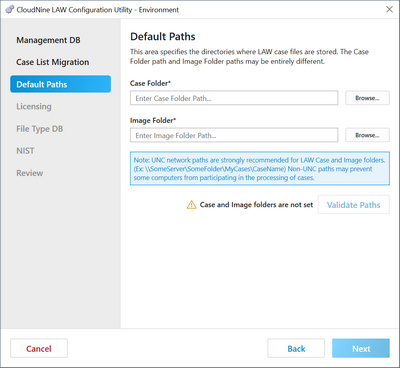Close the Configuration Utility window

pos(389,9)
